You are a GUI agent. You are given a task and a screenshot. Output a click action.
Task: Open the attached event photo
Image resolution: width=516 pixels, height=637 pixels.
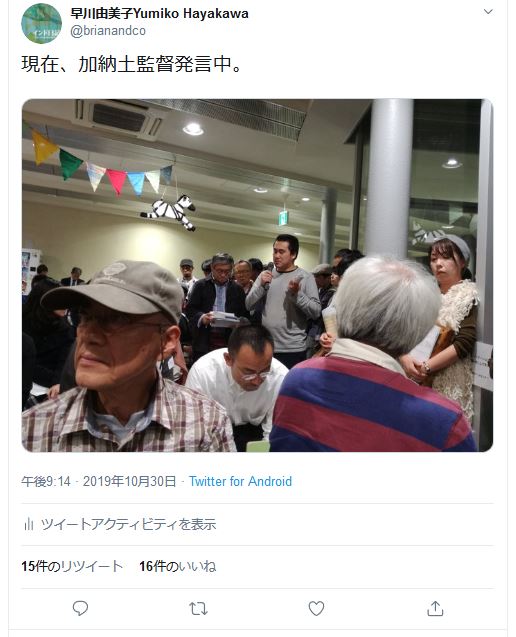click(x=257, y=275)
